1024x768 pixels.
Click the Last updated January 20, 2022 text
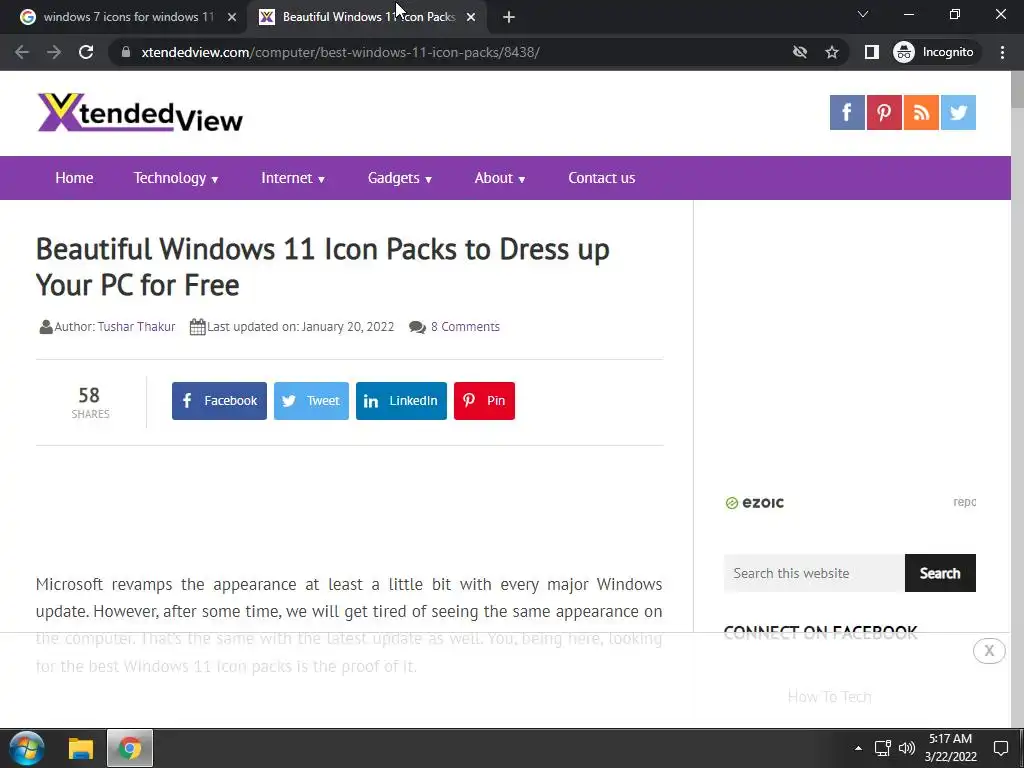click(x=300, y=327)
